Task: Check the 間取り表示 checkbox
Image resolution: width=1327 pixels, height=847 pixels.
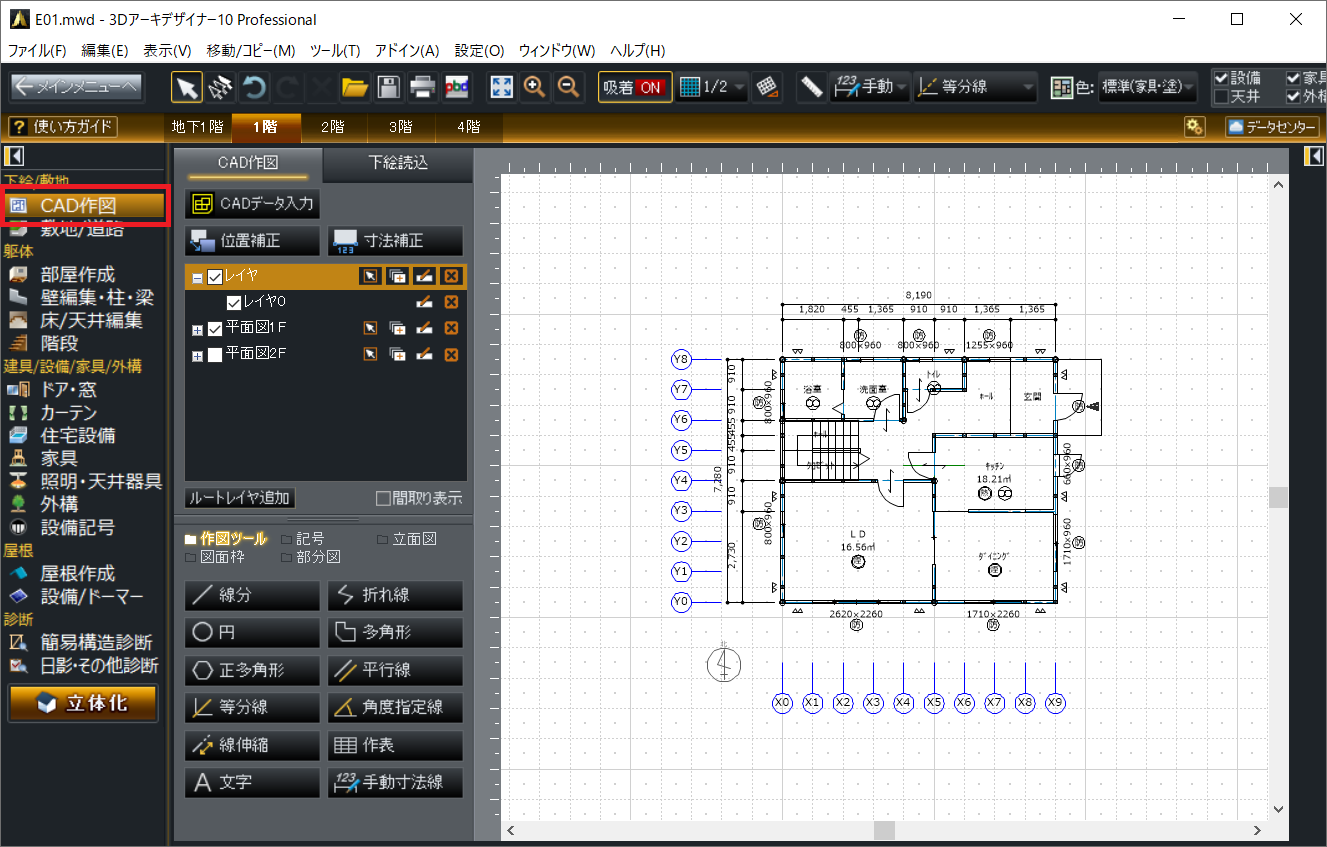Action: (x=383, y=498)
